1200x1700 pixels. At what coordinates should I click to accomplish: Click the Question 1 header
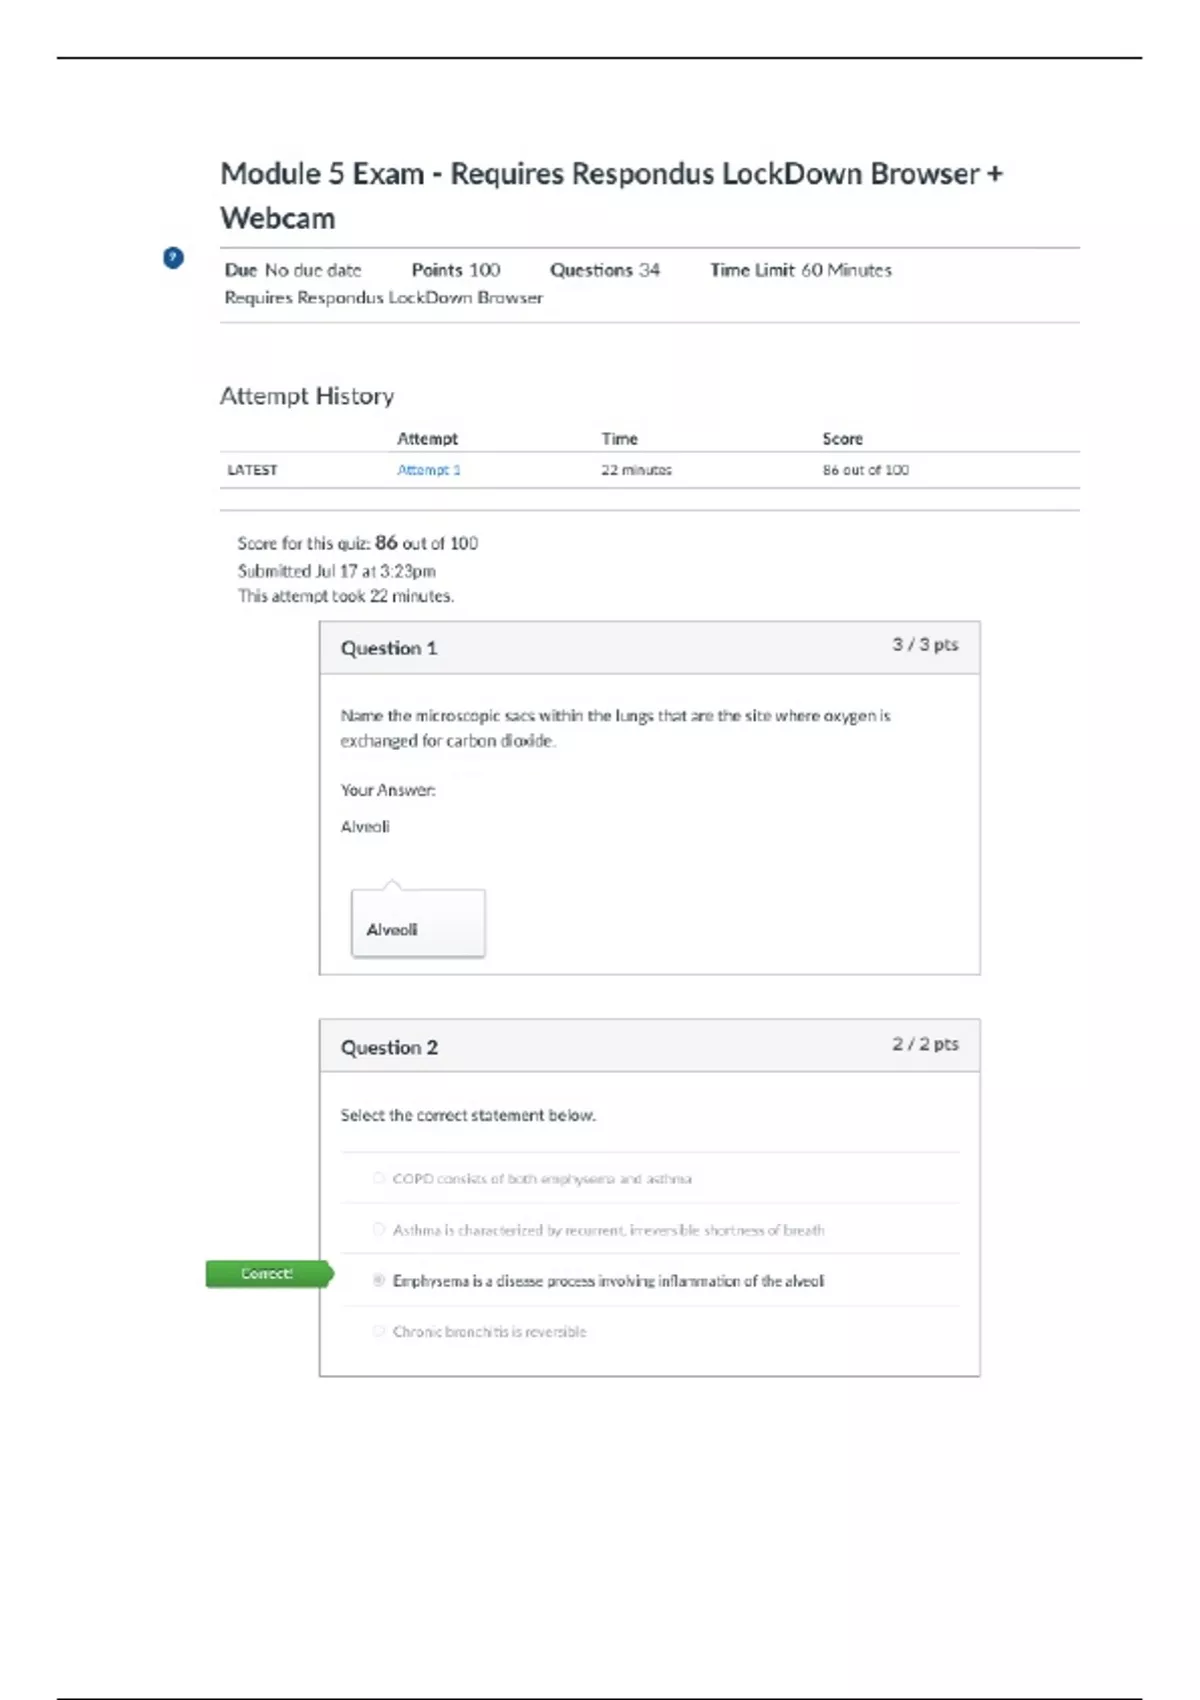389,648
